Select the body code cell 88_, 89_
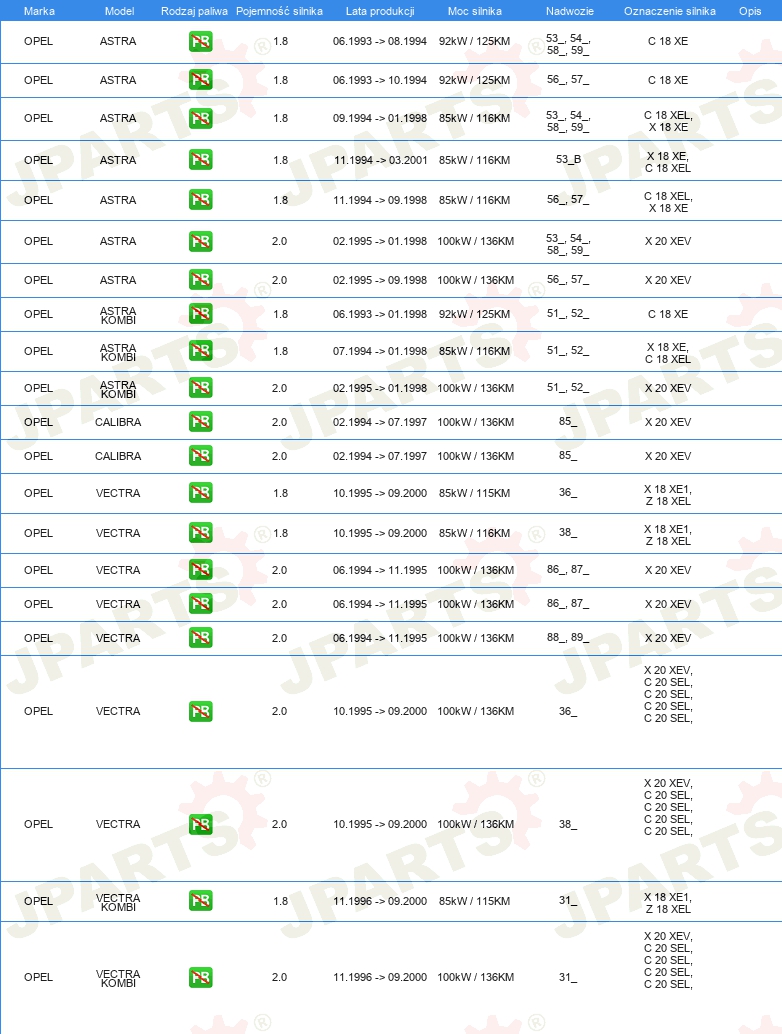Screen dimensions: 782x1034 (568, 638)
